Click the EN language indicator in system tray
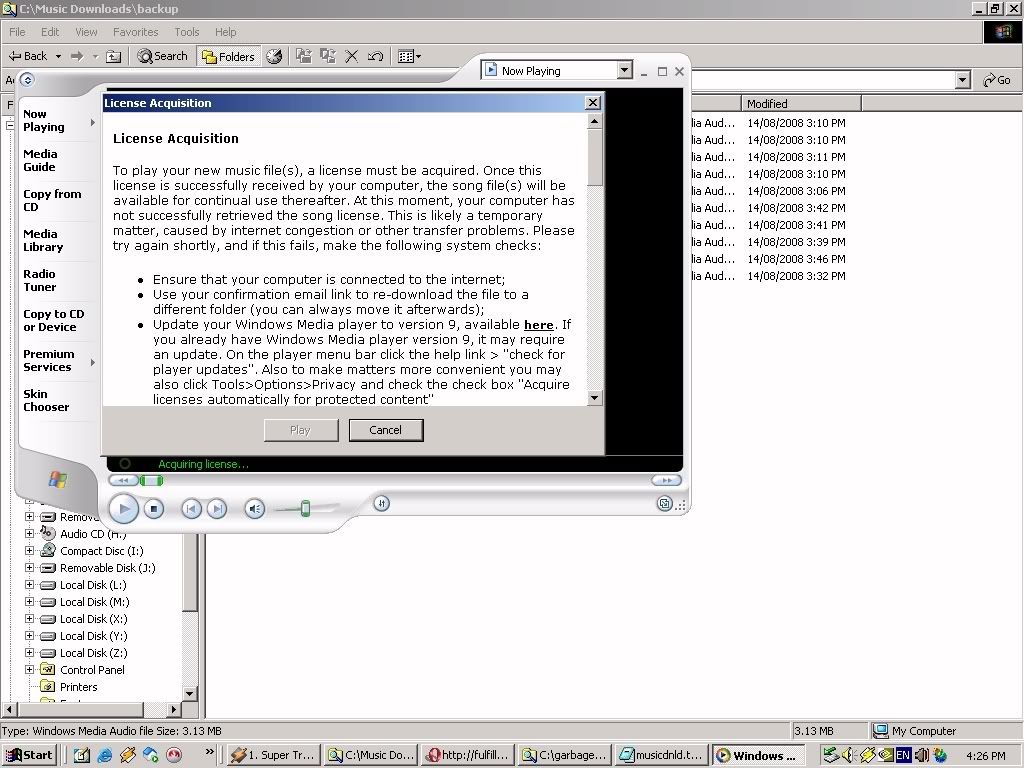The width and height of the screenshot is (1024, 768). click(x=903, y=755)
